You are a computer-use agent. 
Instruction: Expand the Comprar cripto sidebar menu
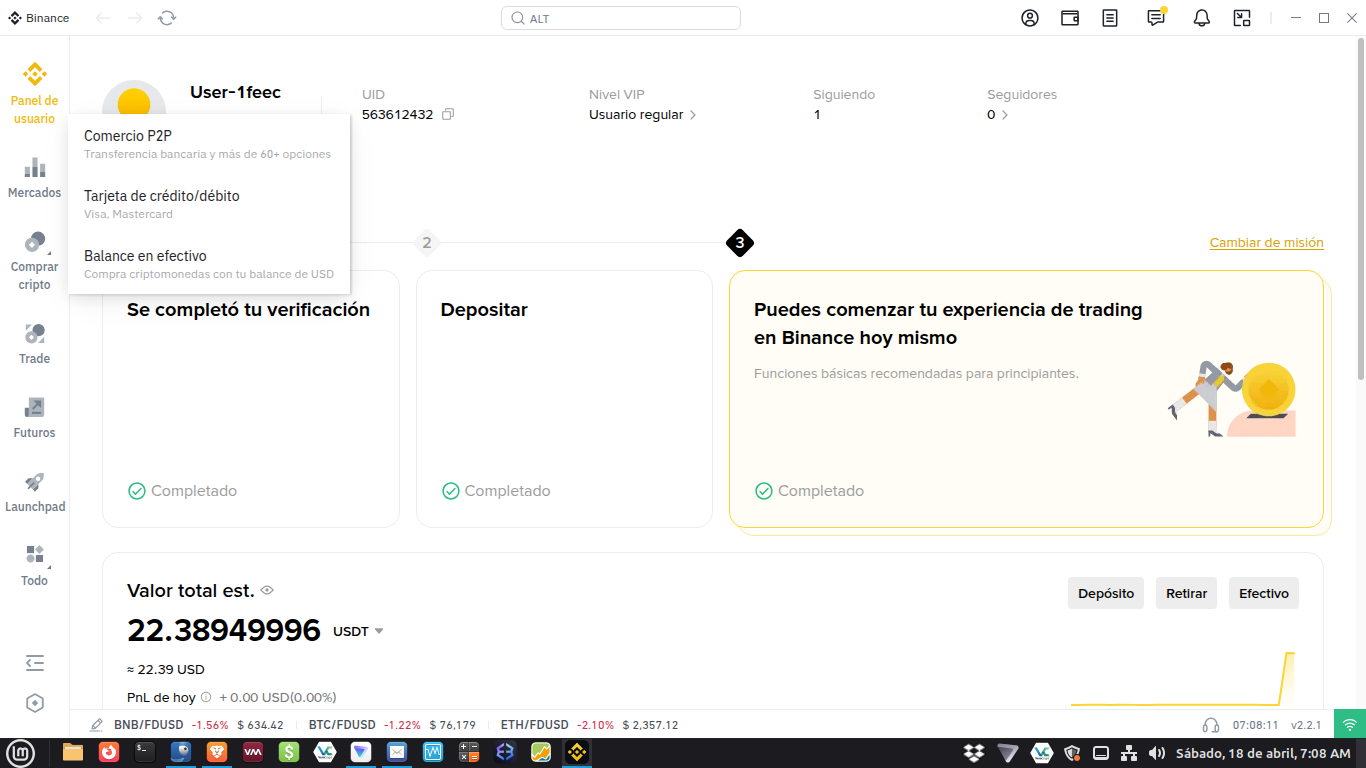click(x=35, y=260)
